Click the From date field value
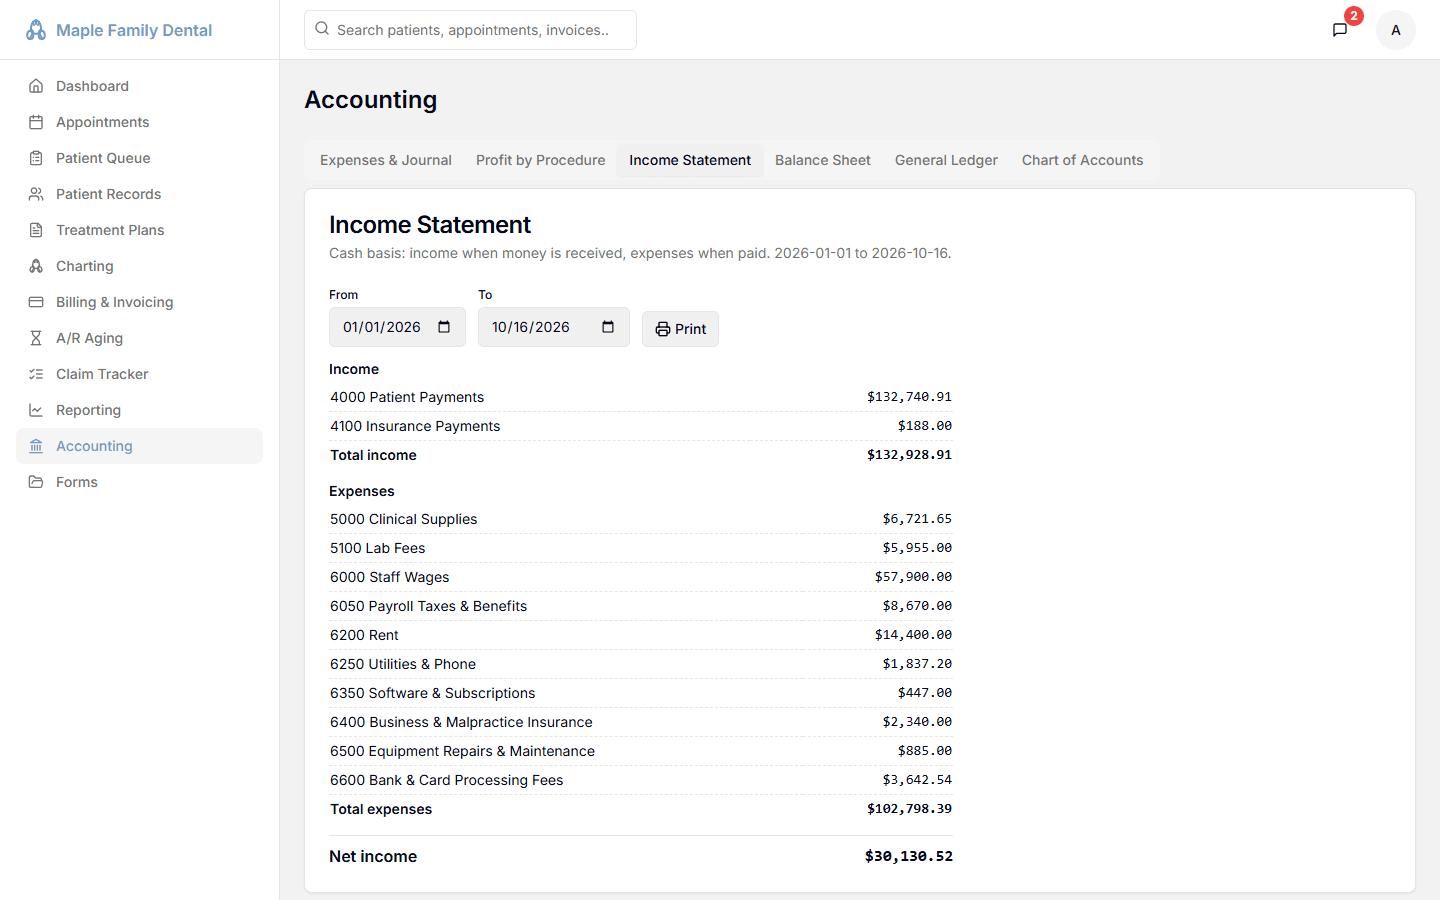Image resolution: width=1440 pixels, height=900 pixels. (x=382, y=327)
